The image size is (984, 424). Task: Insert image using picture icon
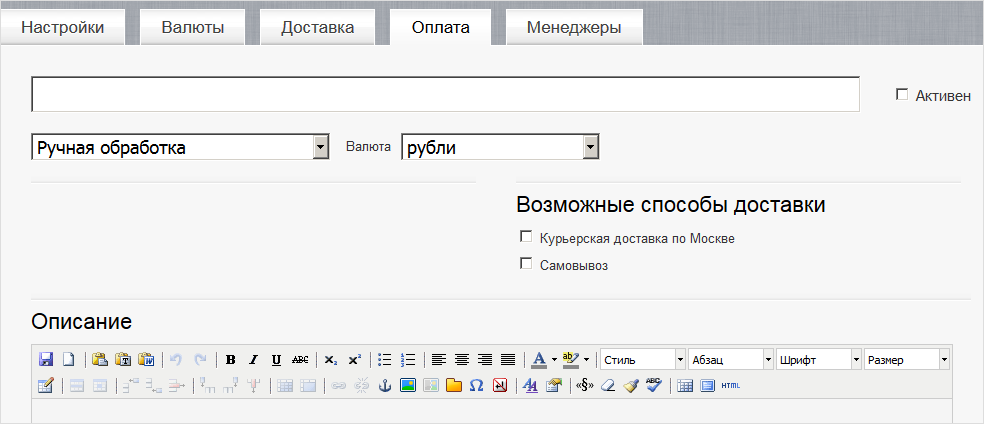pyautogui.click(x=408, y=385)
